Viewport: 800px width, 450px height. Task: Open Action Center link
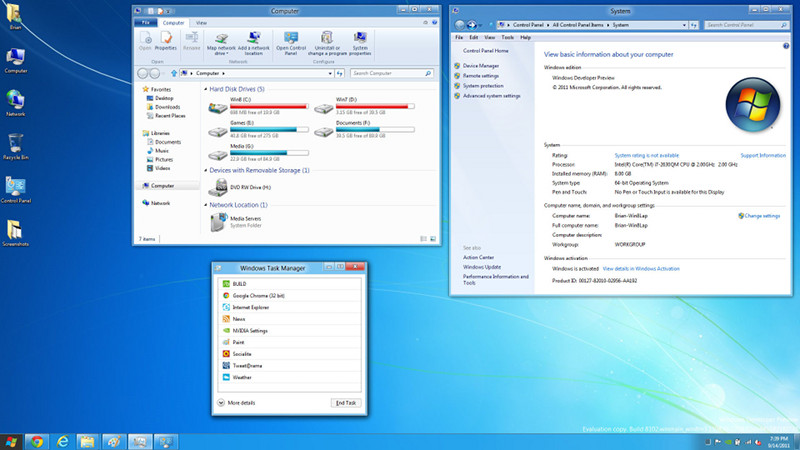(x=478, y=257)
